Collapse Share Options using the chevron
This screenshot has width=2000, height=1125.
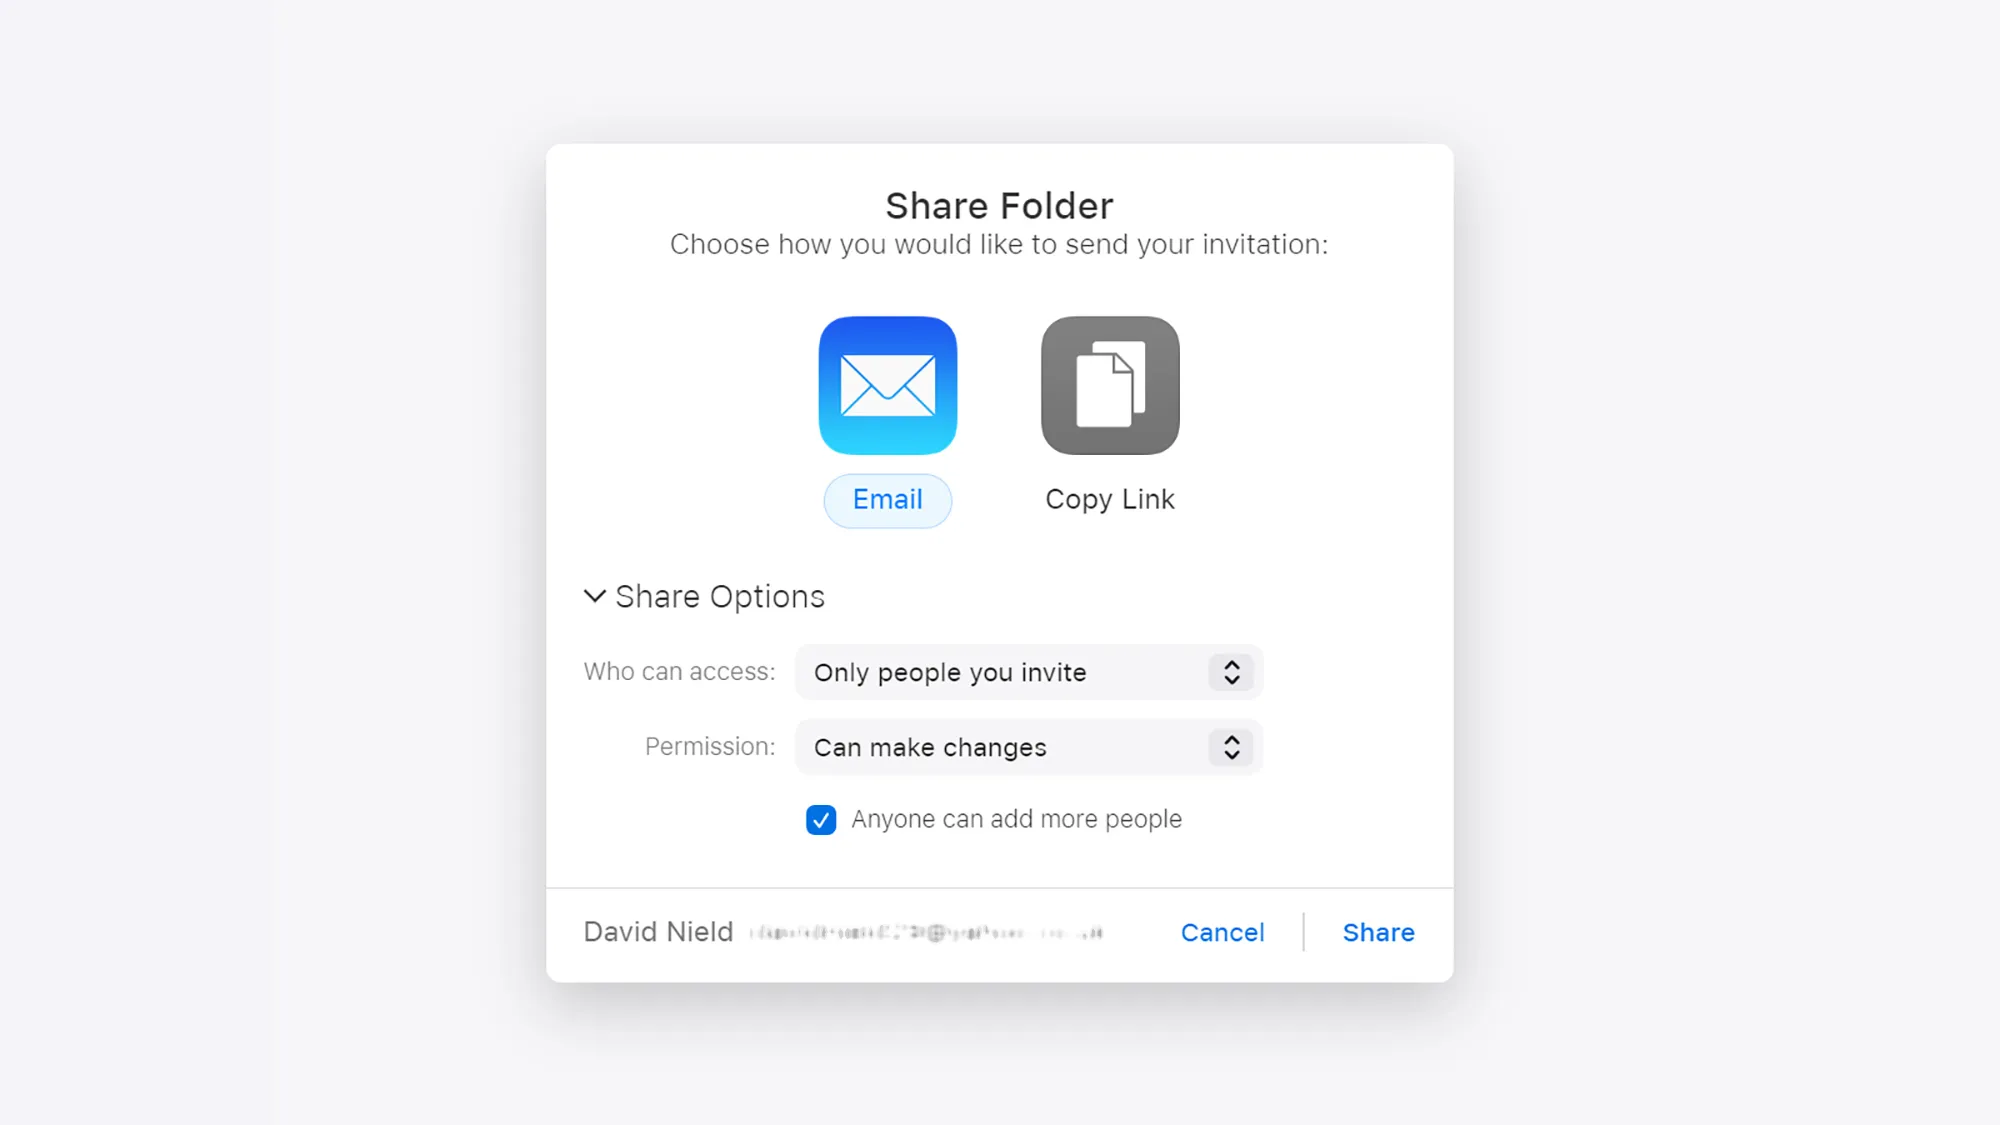(595, 596)
